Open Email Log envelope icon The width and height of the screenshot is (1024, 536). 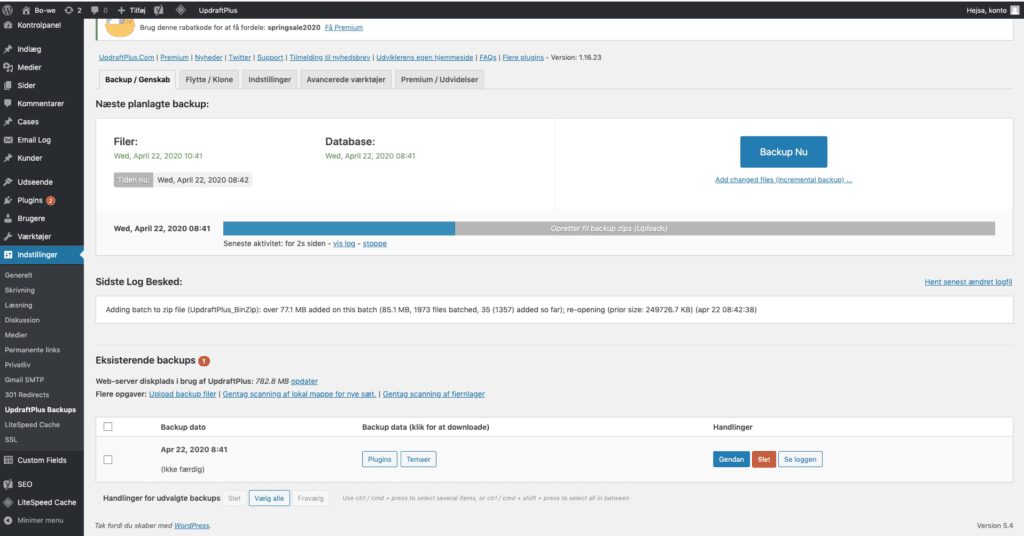[x=8, y=140]
